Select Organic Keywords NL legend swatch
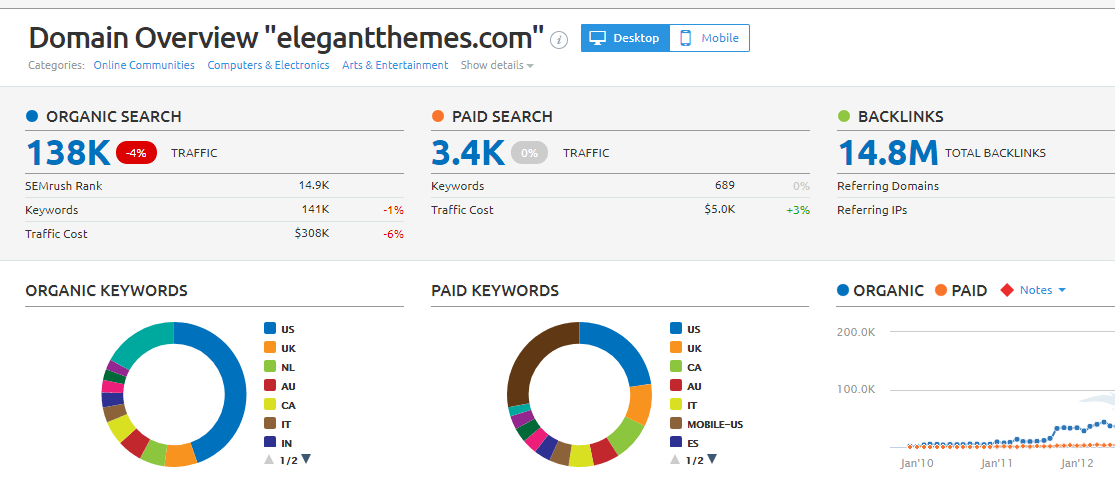Screen dimensions: 1115x498 270,367
